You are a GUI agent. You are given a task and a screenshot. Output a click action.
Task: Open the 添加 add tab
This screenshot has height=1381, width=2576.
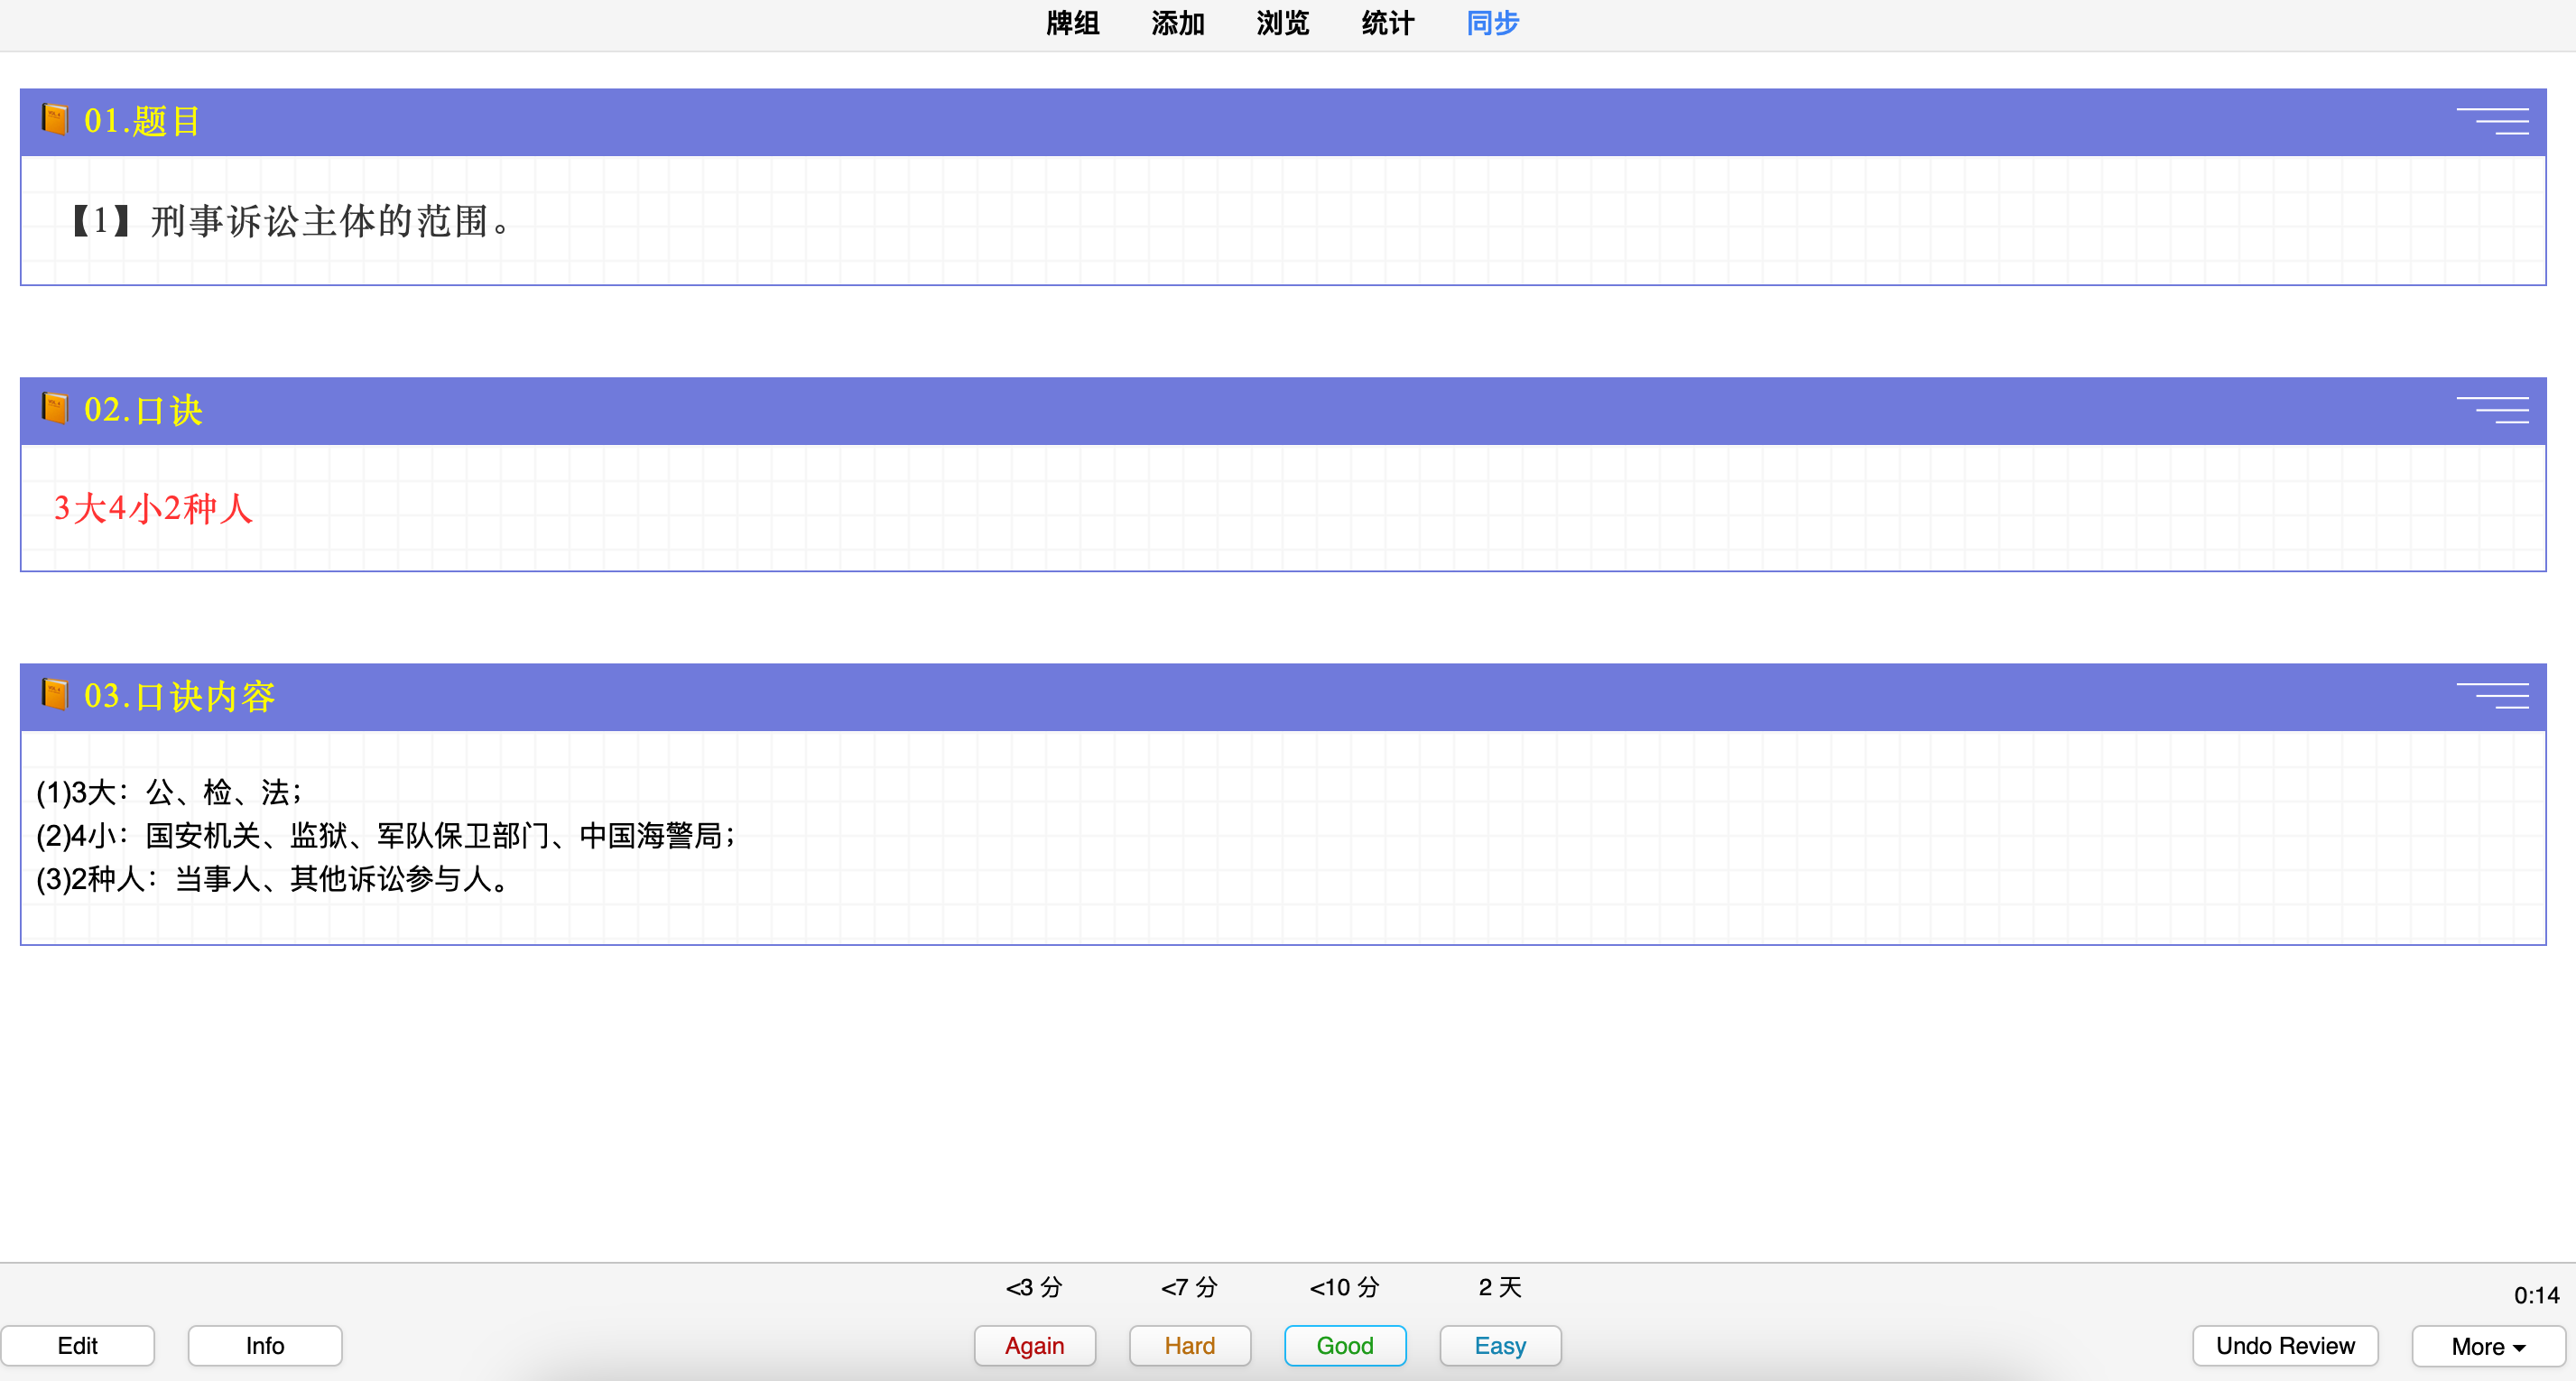(1177, 23)
